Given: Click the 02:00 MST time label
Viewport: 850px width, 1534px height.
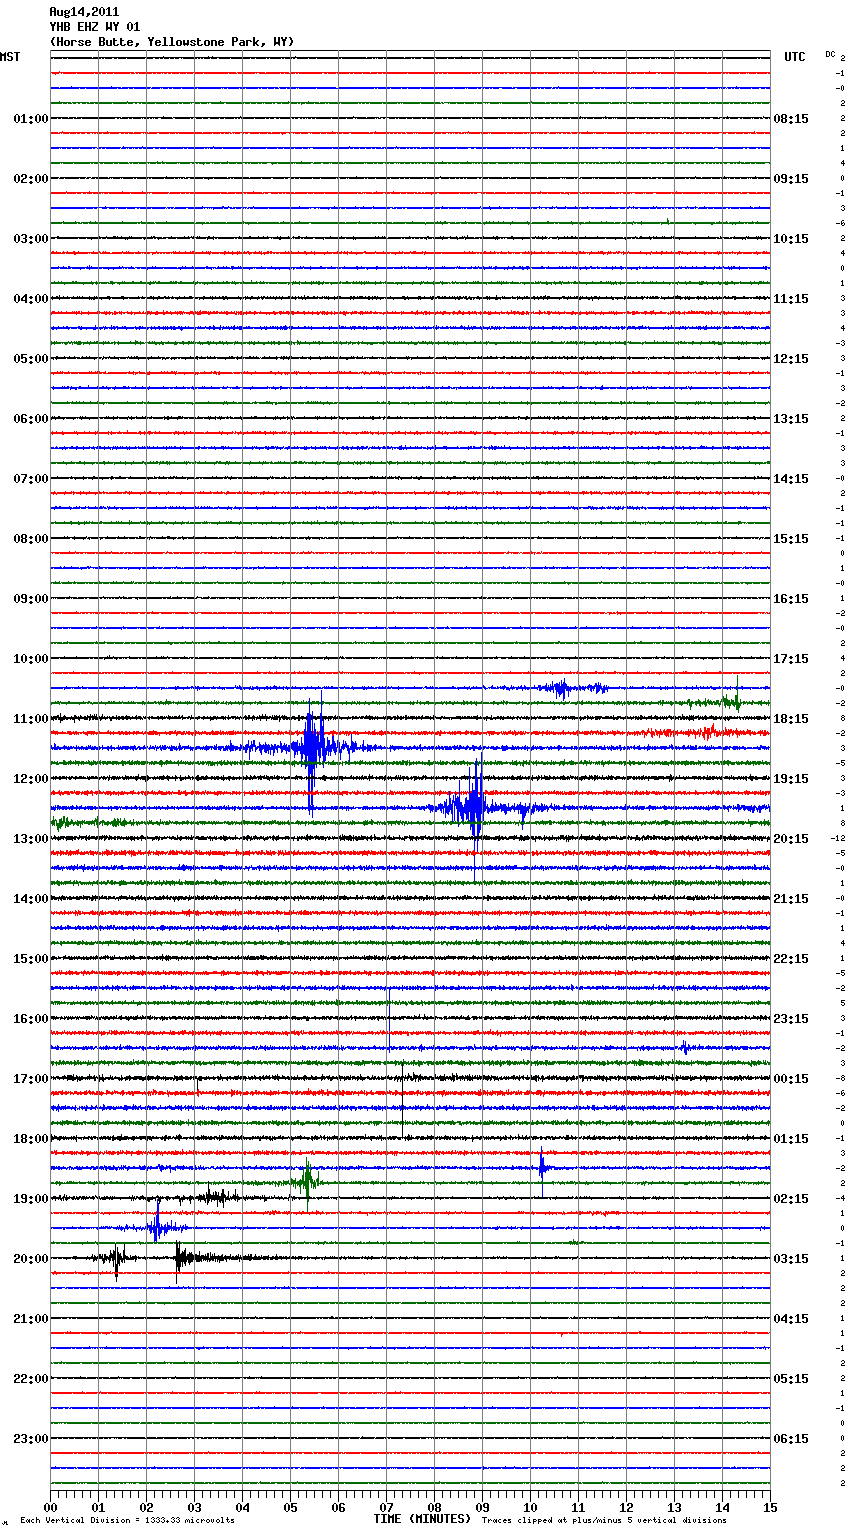Looking at the screenshot, I should [30, 179].
